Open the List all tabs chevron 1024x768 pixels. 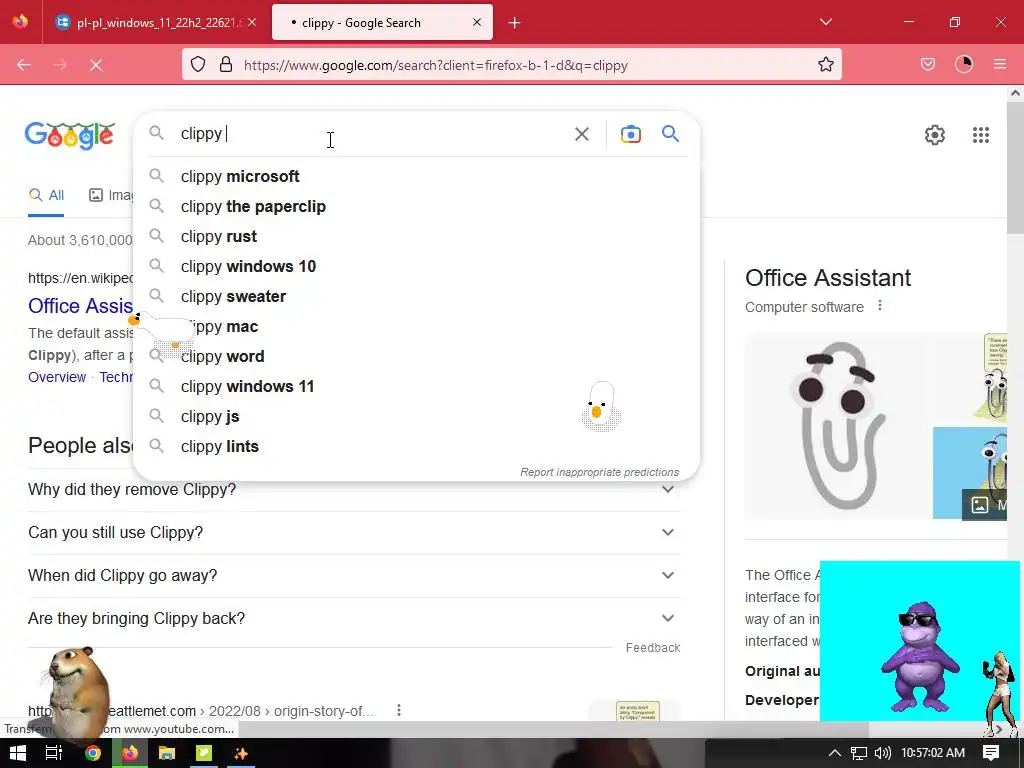(825, 22)
